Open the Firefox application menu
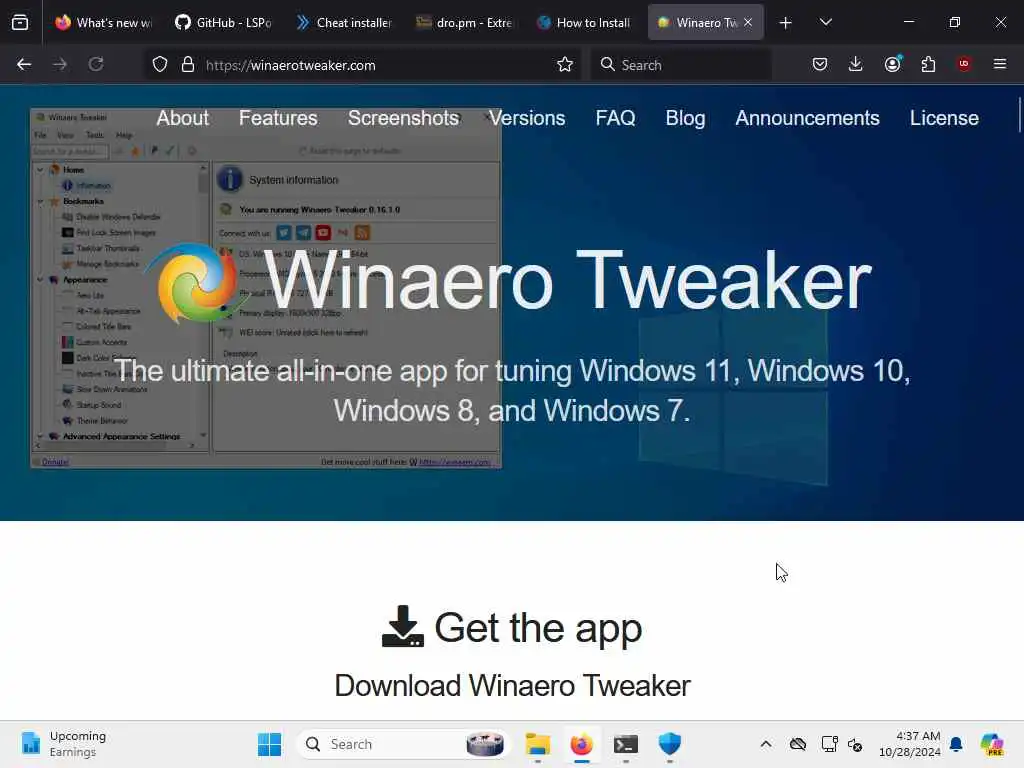1024x768 pixels. (x=1000, y=64)
